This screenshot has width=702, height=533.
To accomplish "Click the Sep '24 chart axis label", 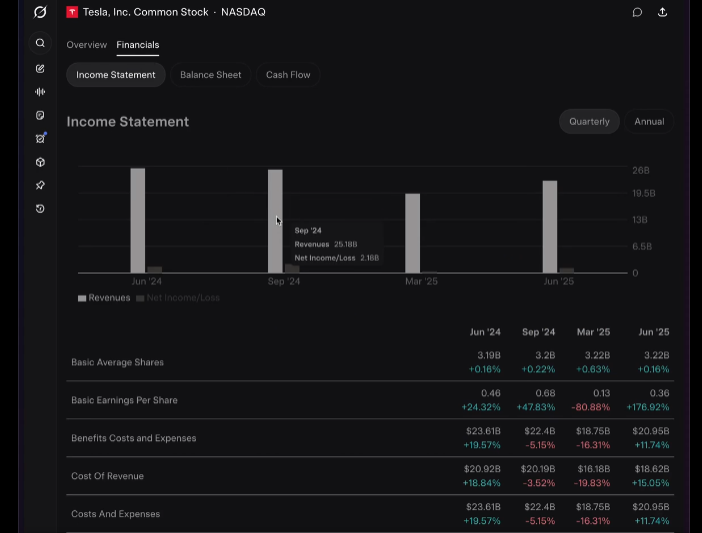I will pyautogui.click(x=284, y=281).
